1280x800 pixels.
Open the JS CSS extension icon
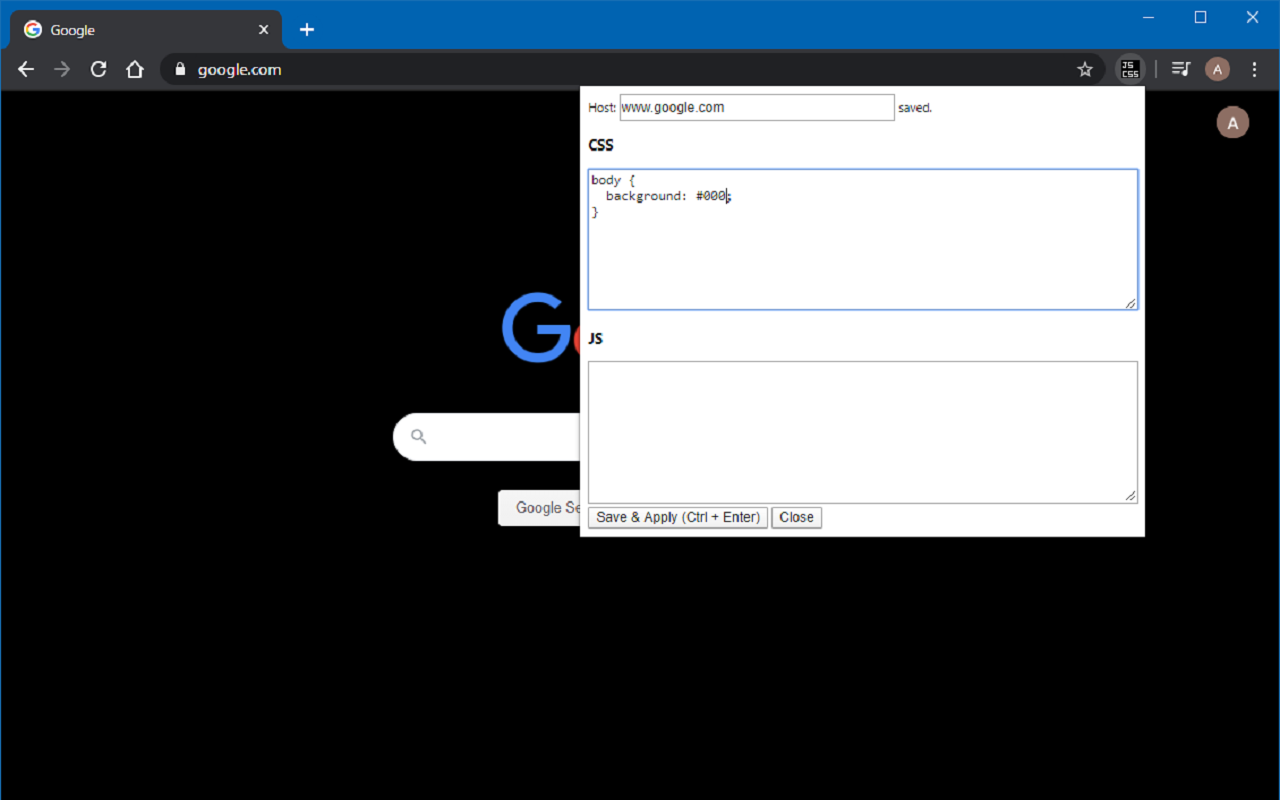(x=1129, y=69)
